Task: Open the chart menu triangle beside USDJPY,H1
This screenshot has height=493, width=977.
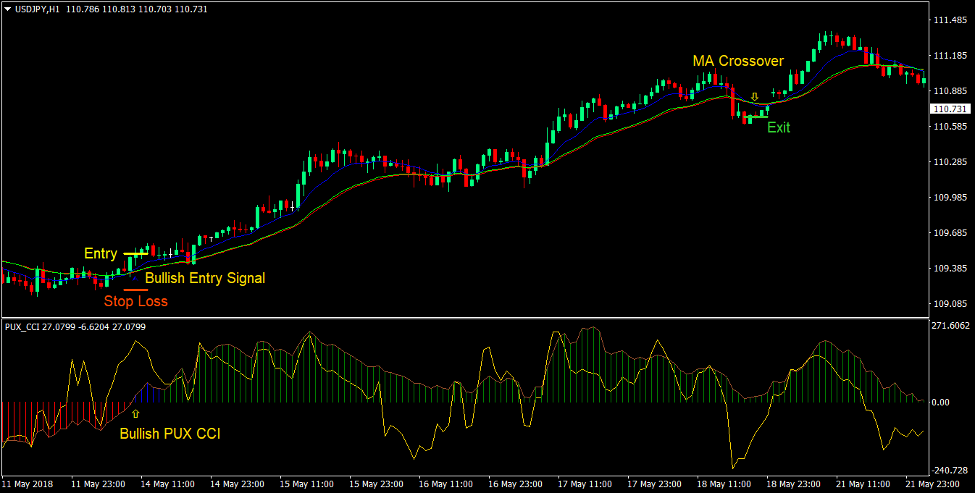Action: tap(7, 9)
